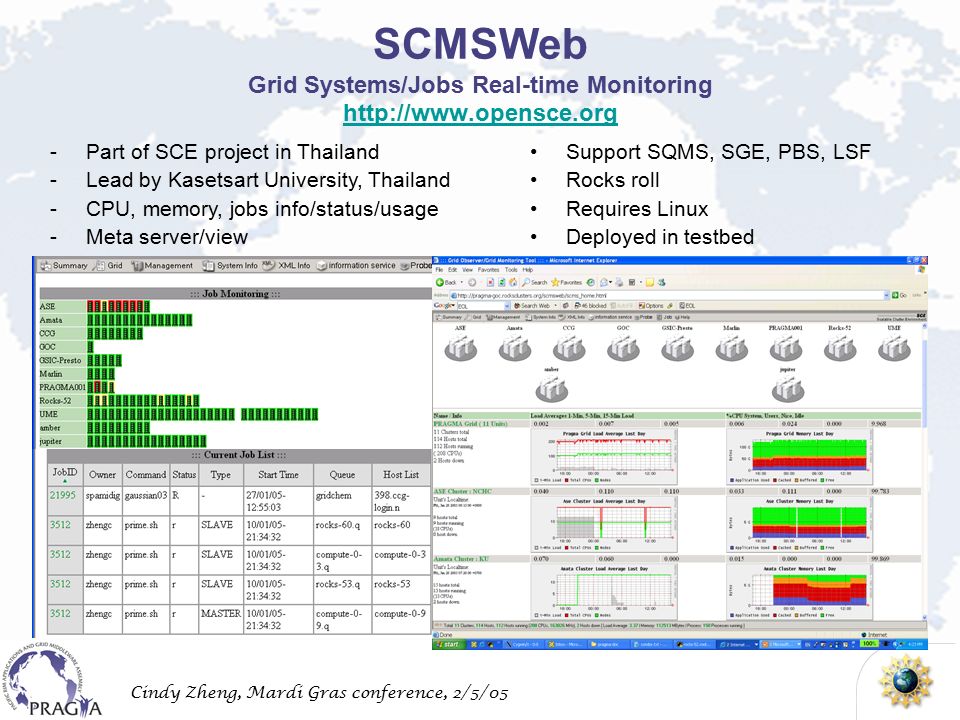Click the IE Print toolbar icon

click(x=619, y=282)
